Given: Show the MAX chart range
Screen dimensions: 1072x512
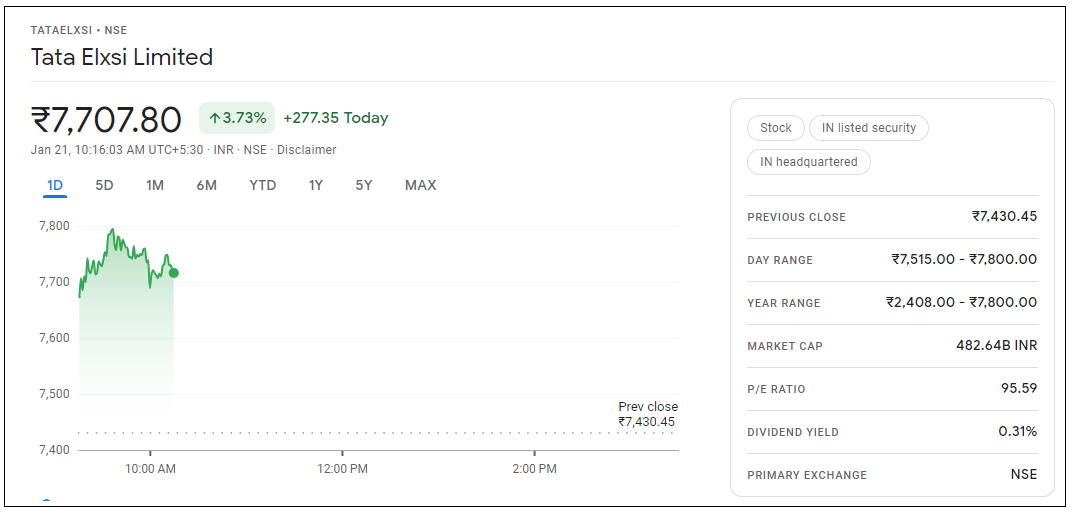Looking at the screenshot, I should 420,185.
